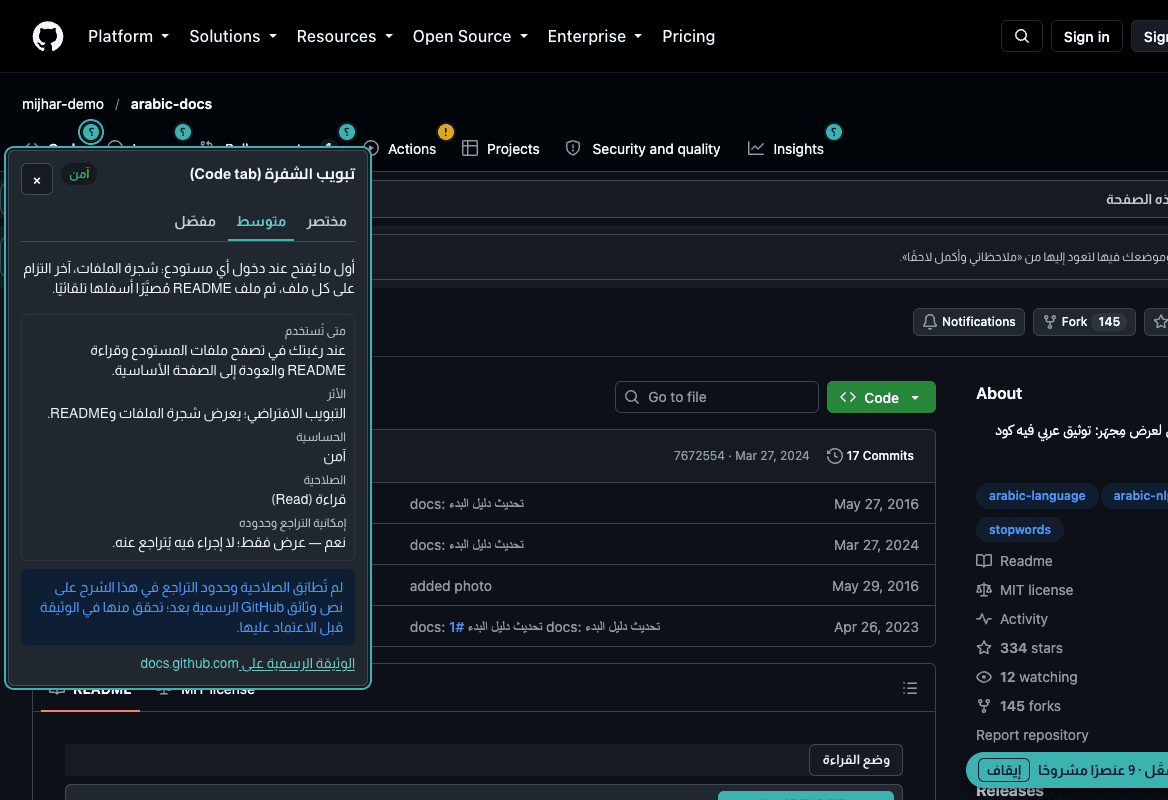This screenshot has width=1168, height=800.
Task: Click the teal help badge above Pull requests
Action: (346, 132)
